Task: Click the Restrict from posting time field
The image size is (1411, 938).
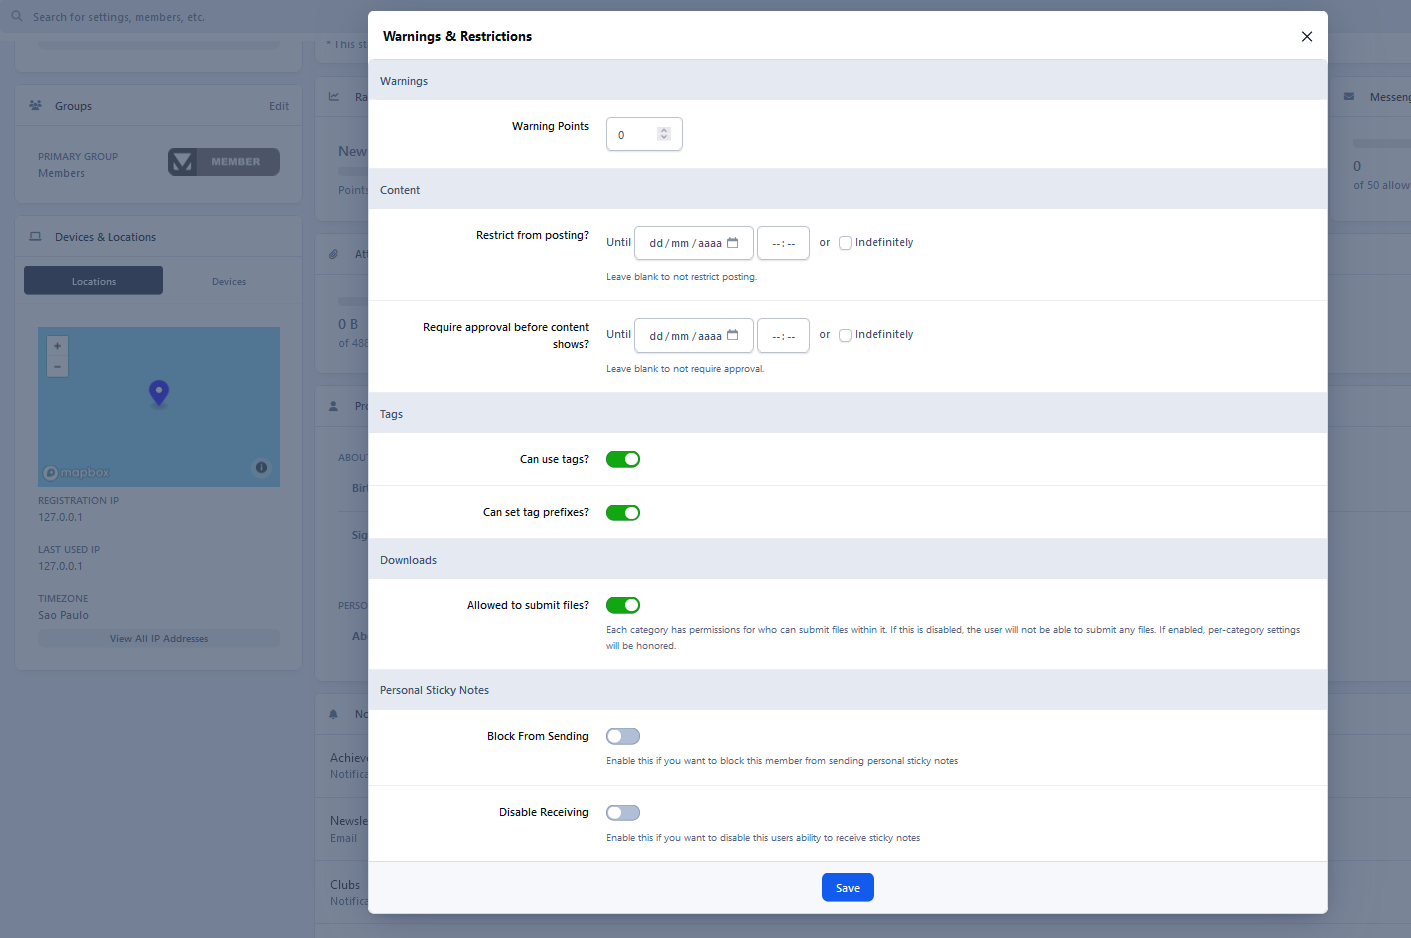Action: tap(783, 243)
